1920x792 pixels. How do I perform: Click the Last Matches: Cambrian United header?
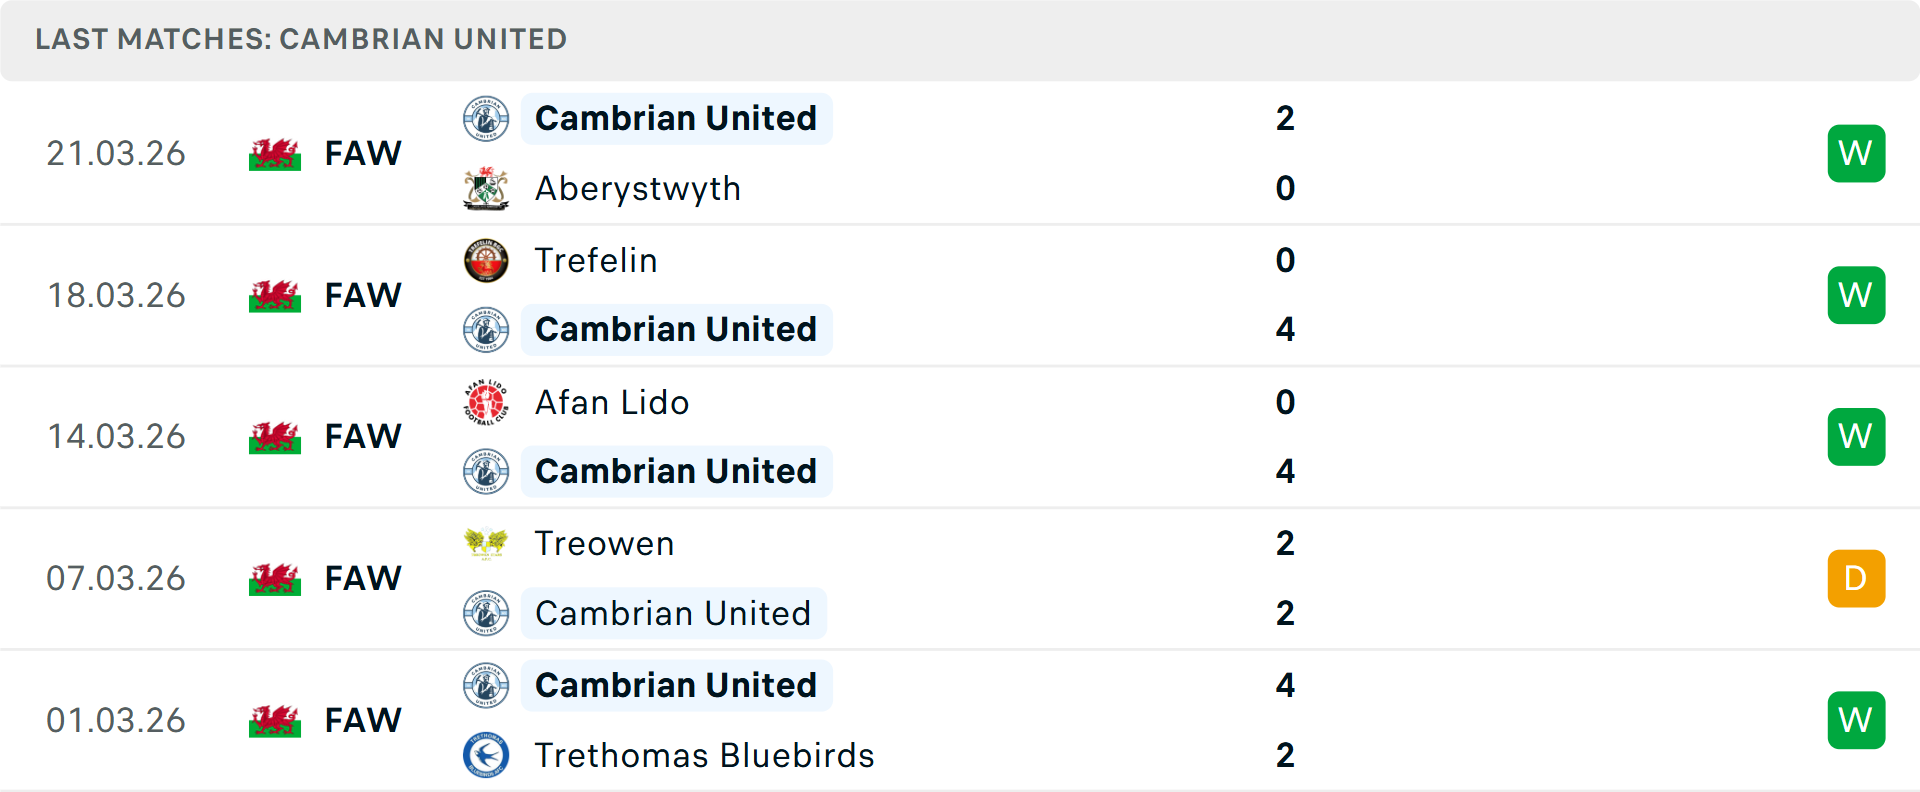[301, 40]
